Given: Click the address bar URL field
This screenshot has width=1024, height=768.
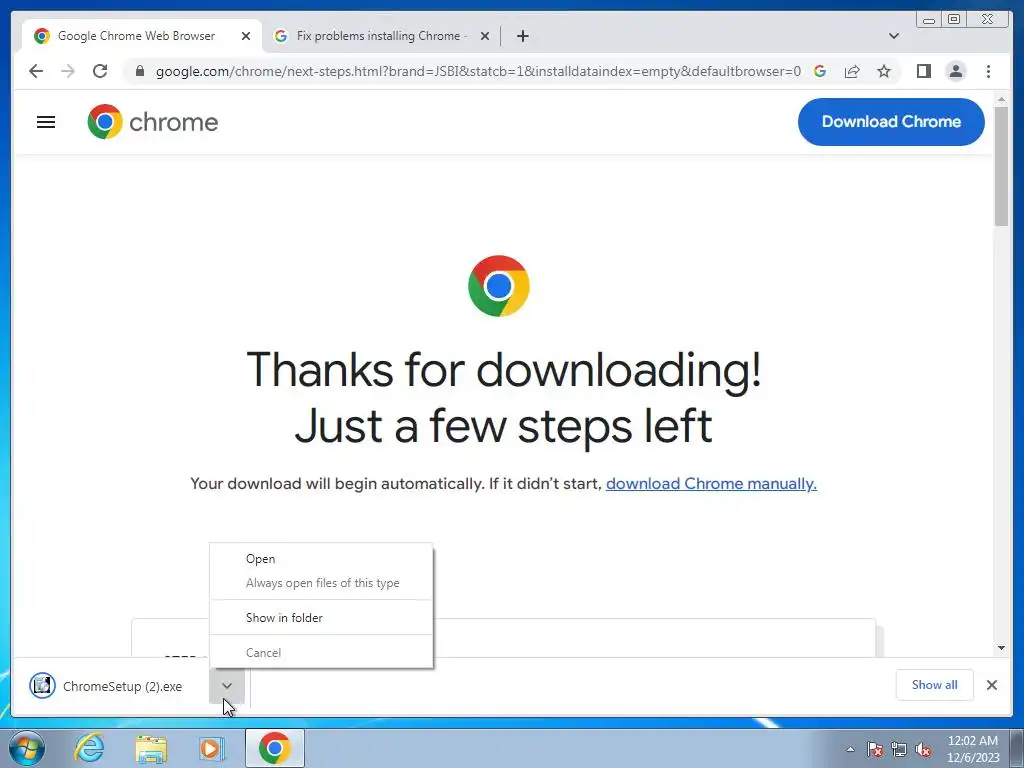Looking at the screenshot, I should pos(478,71).
